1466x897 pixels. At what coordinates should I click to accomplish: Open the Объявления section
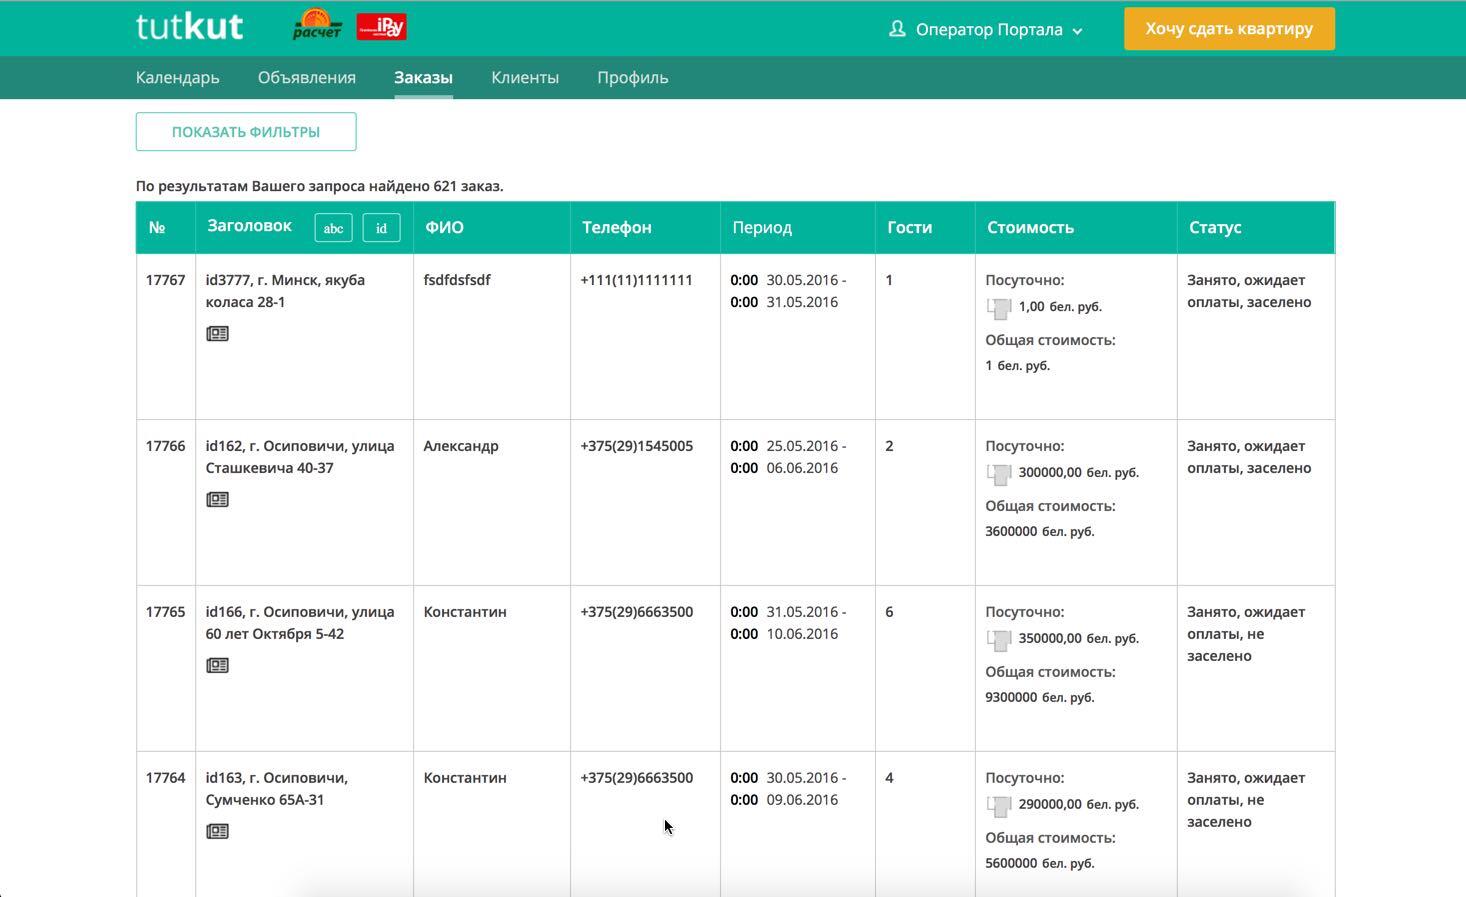point(306,77)
